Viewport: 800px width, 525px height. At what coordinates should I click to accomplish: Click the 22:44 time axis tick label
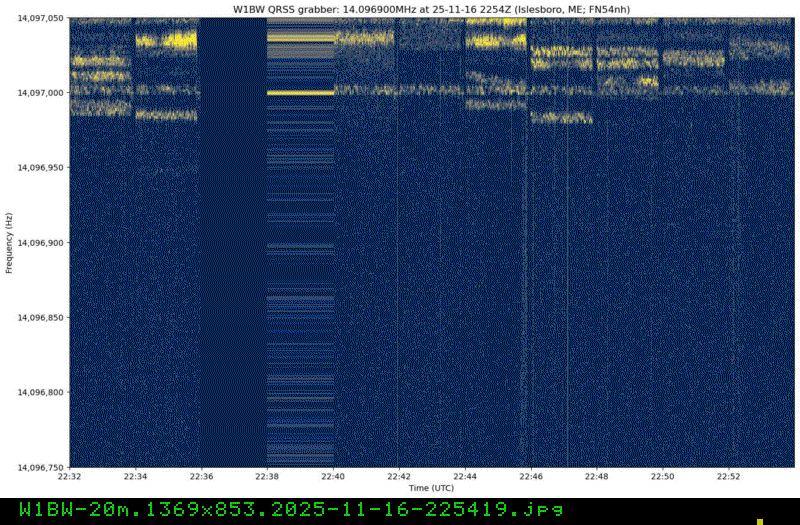click(x=465, y=478)
